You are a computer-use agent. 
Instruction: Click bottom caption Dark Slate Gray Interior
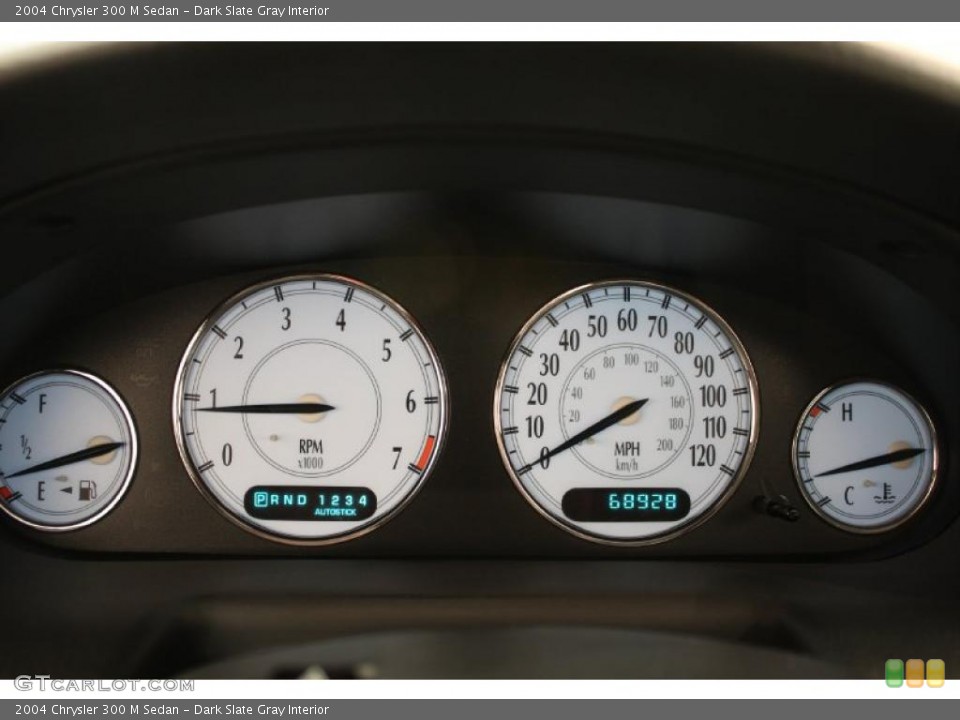click(261, 710)
